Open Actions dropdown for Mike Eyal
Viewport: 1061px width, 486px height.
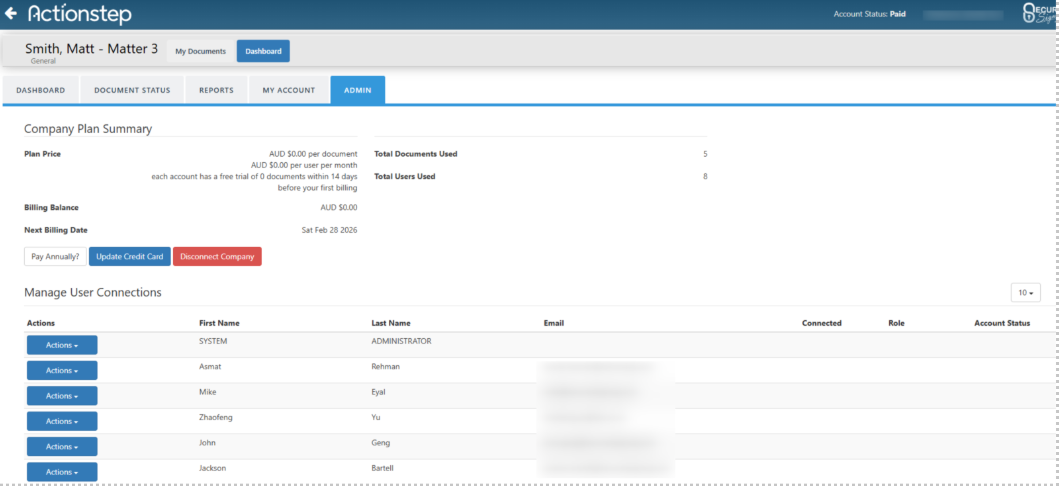click(62, 396)
